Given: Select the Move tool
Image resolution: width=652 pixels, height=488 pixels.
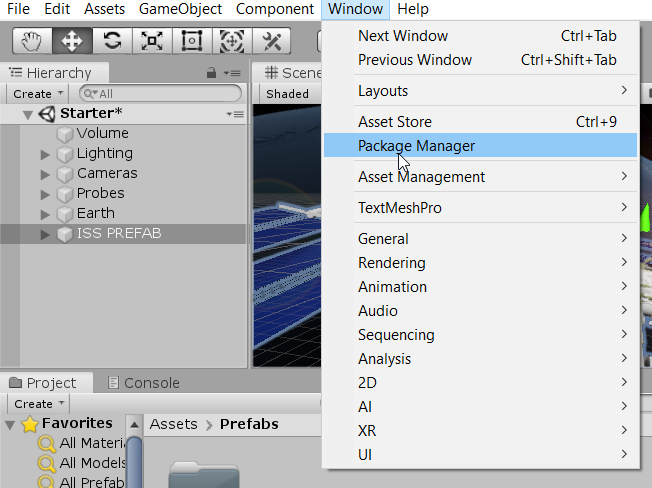Looking at the screenshot, I should pos(72,41).
